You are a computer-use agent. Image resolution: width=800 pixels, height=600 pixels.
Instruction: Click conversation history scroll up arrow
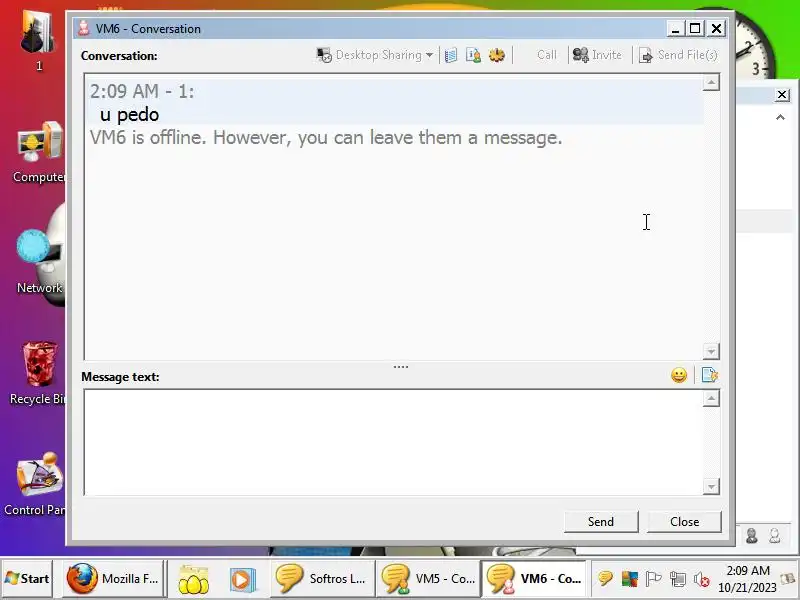tap(711, 83)
